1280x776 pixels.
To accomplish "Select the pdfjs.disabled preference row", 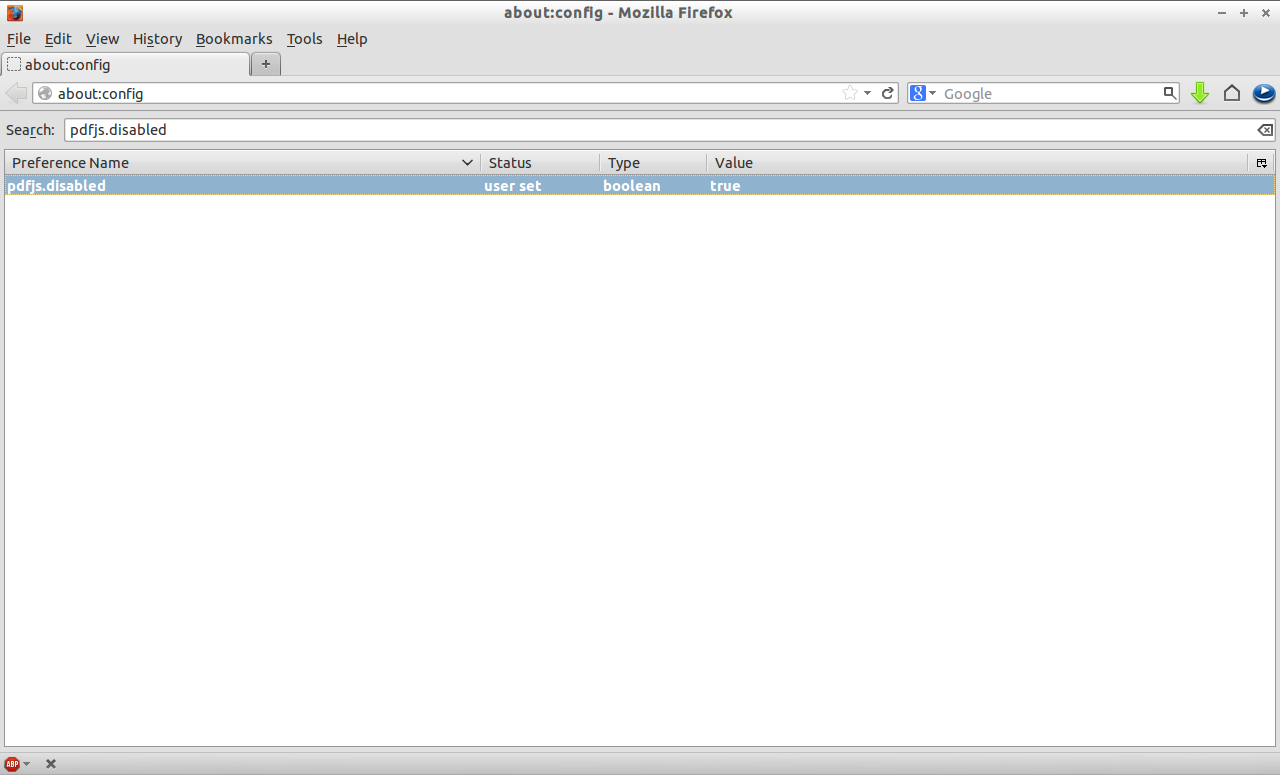I will [640, 186].
